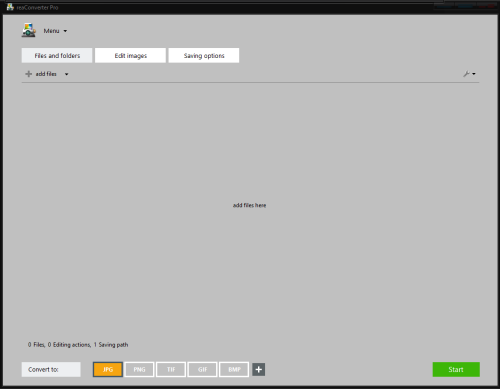Switch to the Files and folders tab
Screen dimensions: 500x389
[x=57, y=55]
